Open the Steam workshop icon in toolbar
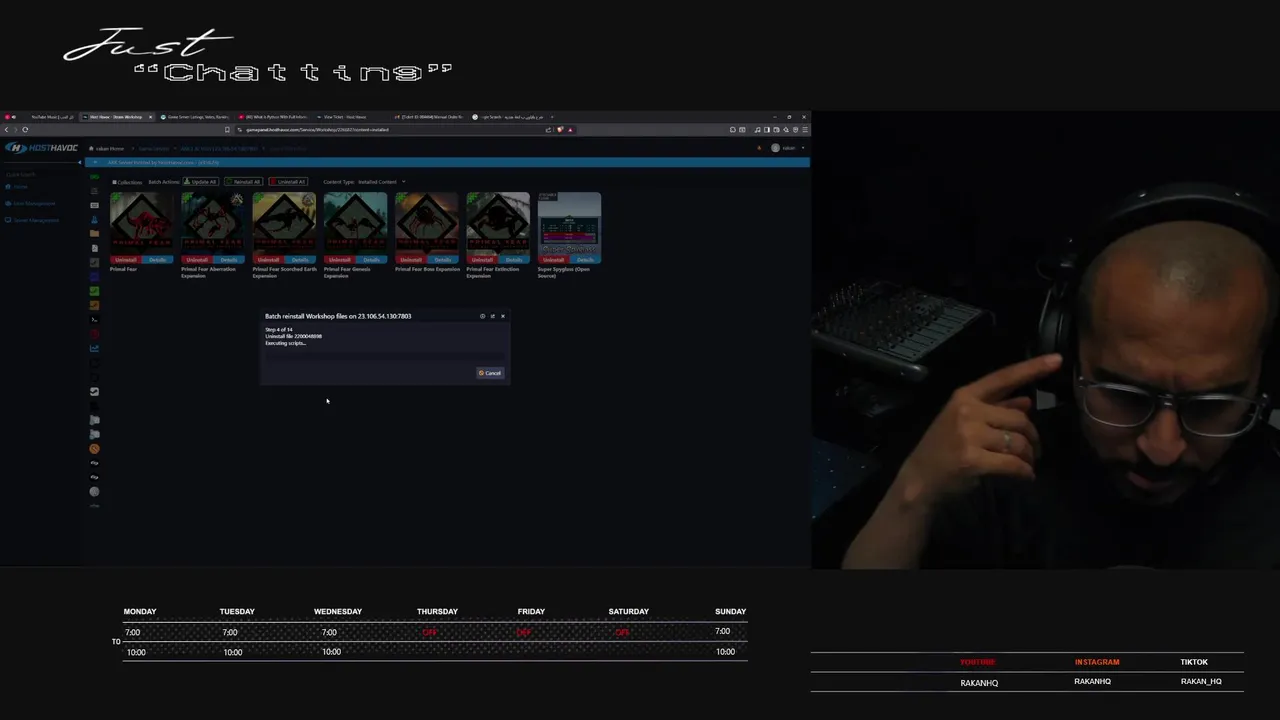Viewport: 1280px width, 720px height. (94, 391)
